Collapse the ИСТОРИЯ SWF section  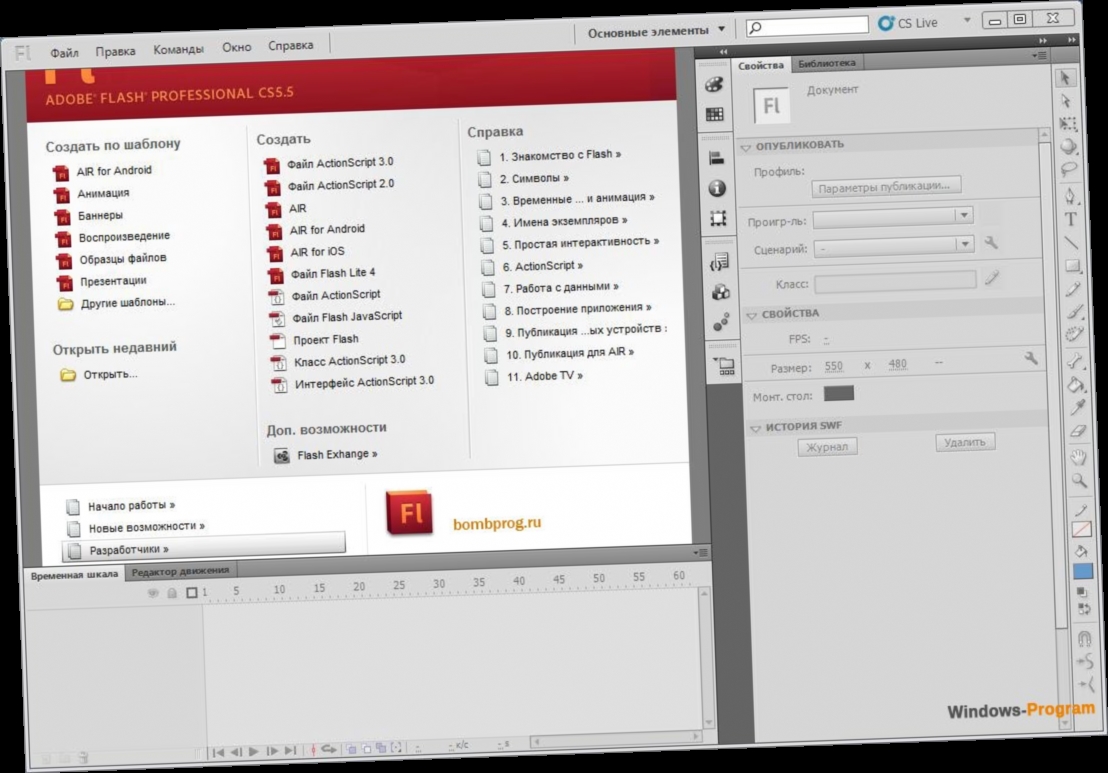756,428
